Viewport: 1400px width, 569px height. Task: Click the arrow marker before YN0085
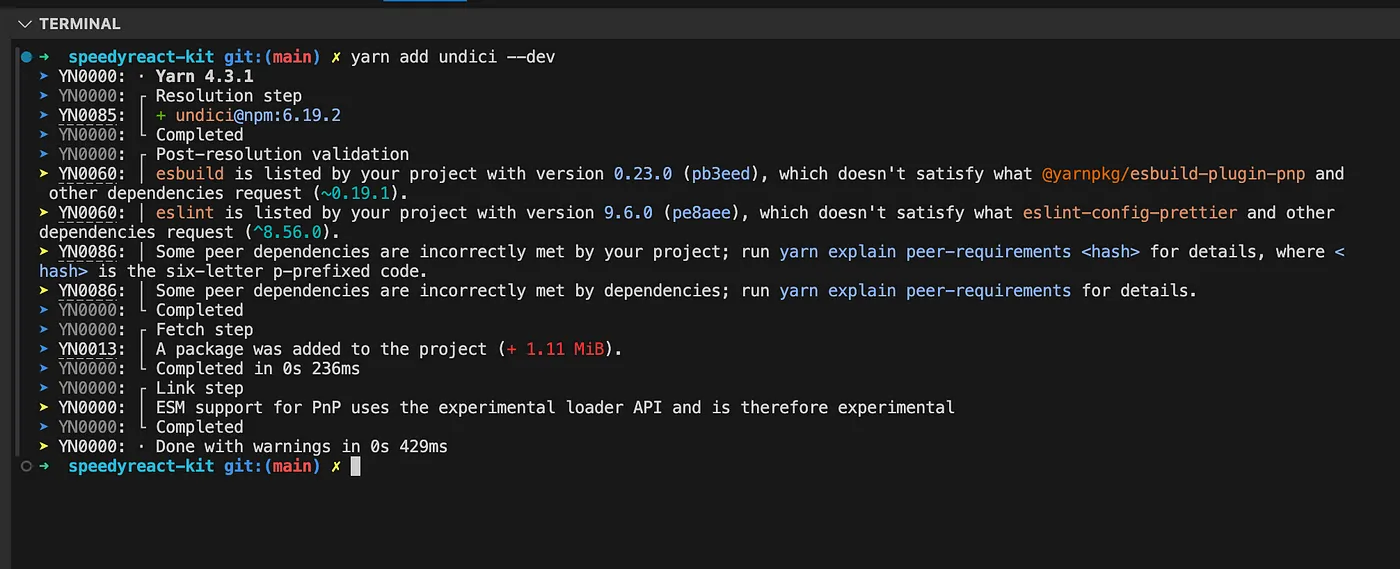click(45, 115)
